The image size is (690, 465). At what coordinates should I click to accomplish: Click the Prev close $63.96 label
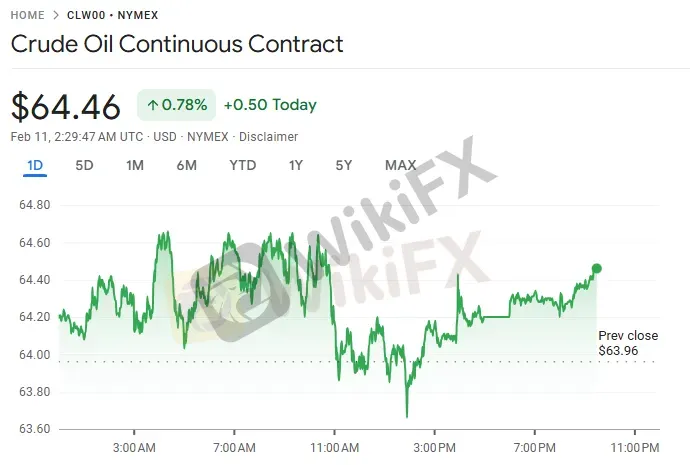click(x=628, y=343)
